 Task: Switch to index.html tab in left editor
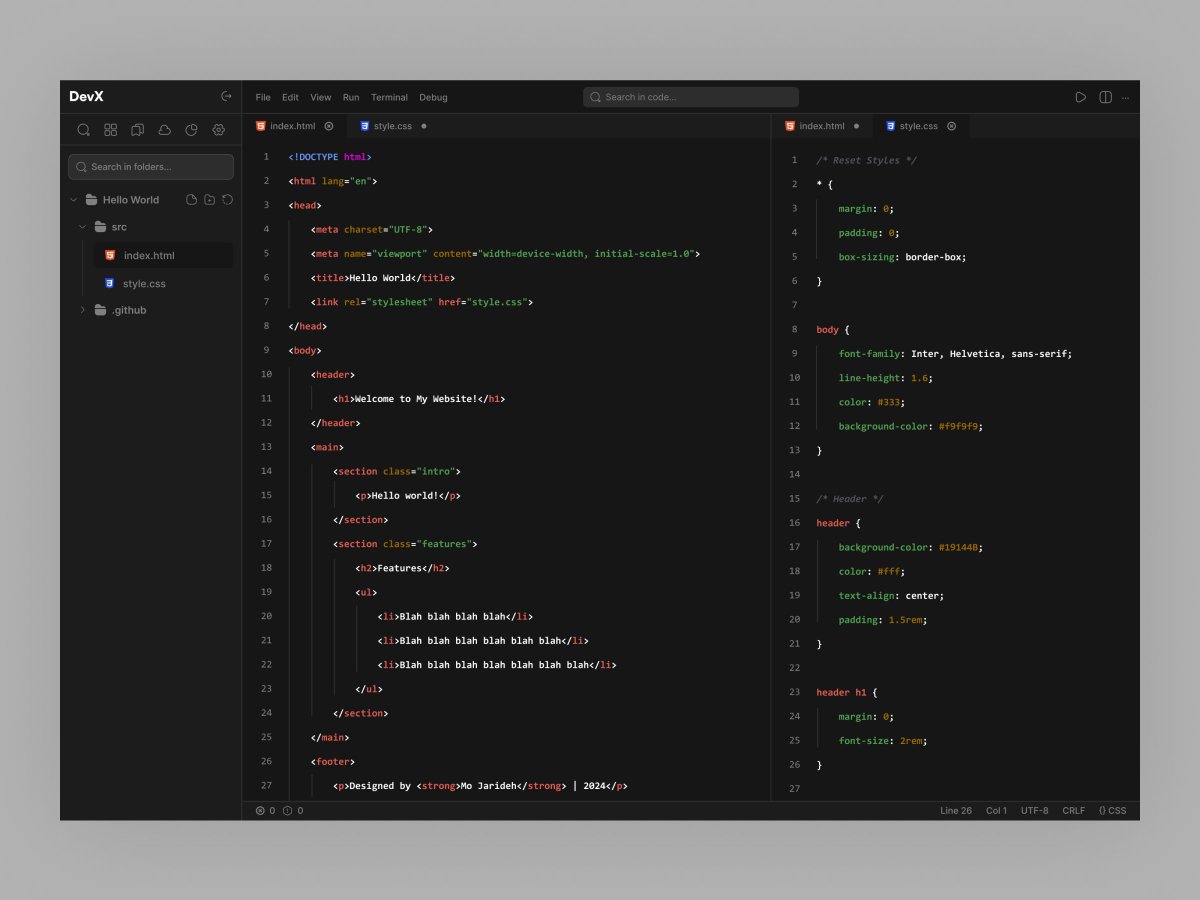tap(294, 126)
